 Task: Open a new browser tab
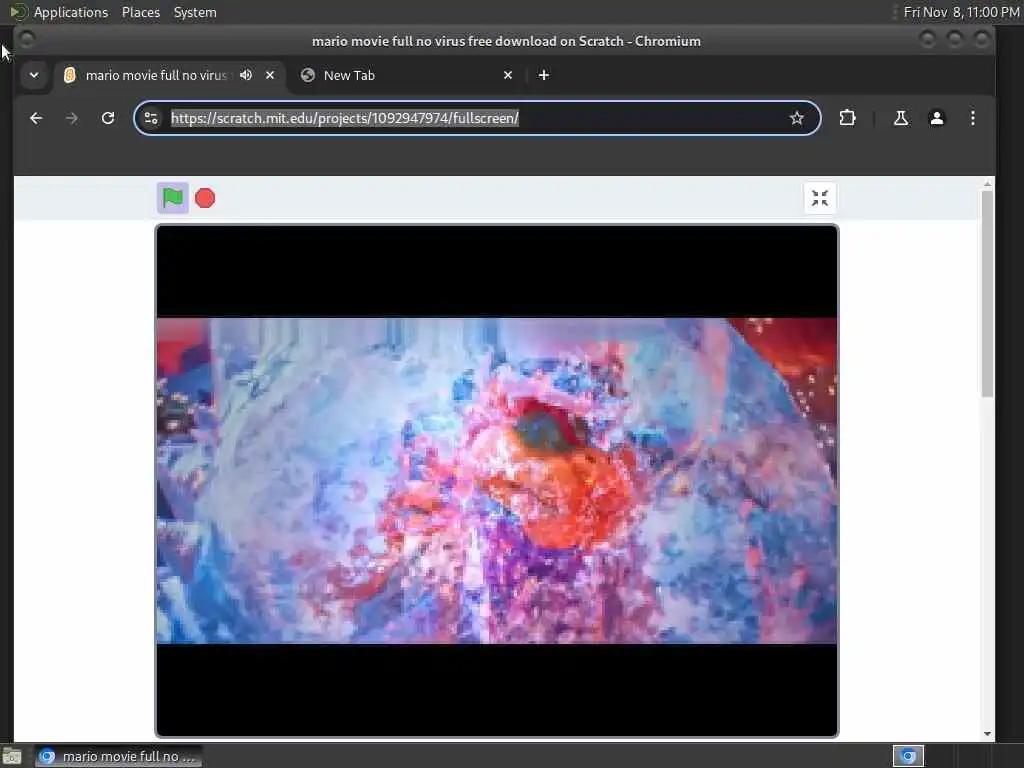click(x=543, y=75)
